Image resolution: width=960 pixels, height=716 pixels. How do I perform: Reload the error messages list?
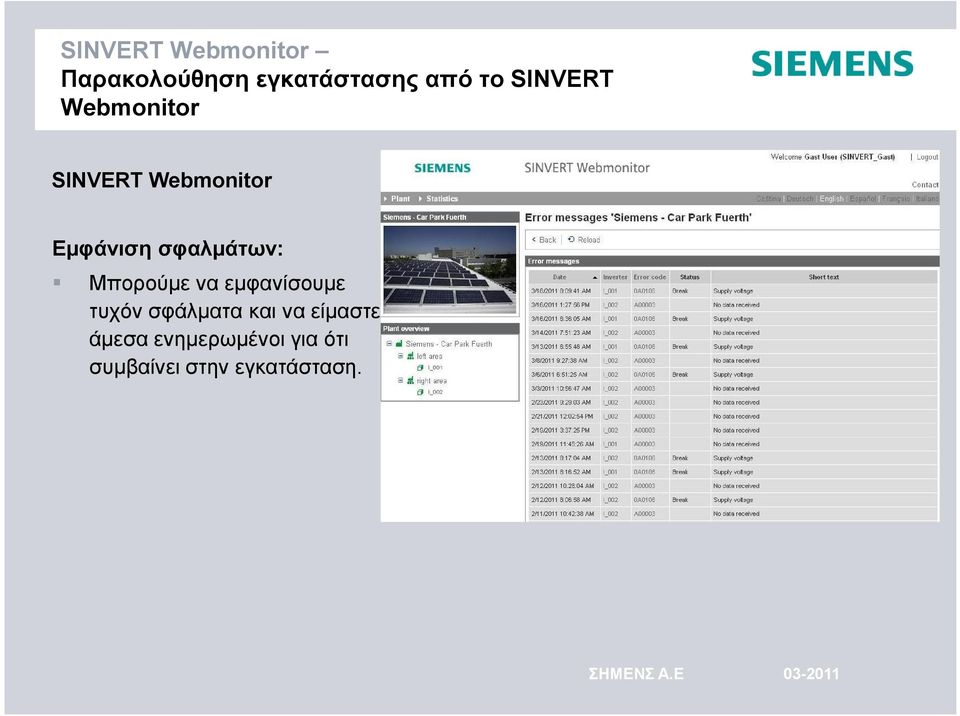click(584, 240)
